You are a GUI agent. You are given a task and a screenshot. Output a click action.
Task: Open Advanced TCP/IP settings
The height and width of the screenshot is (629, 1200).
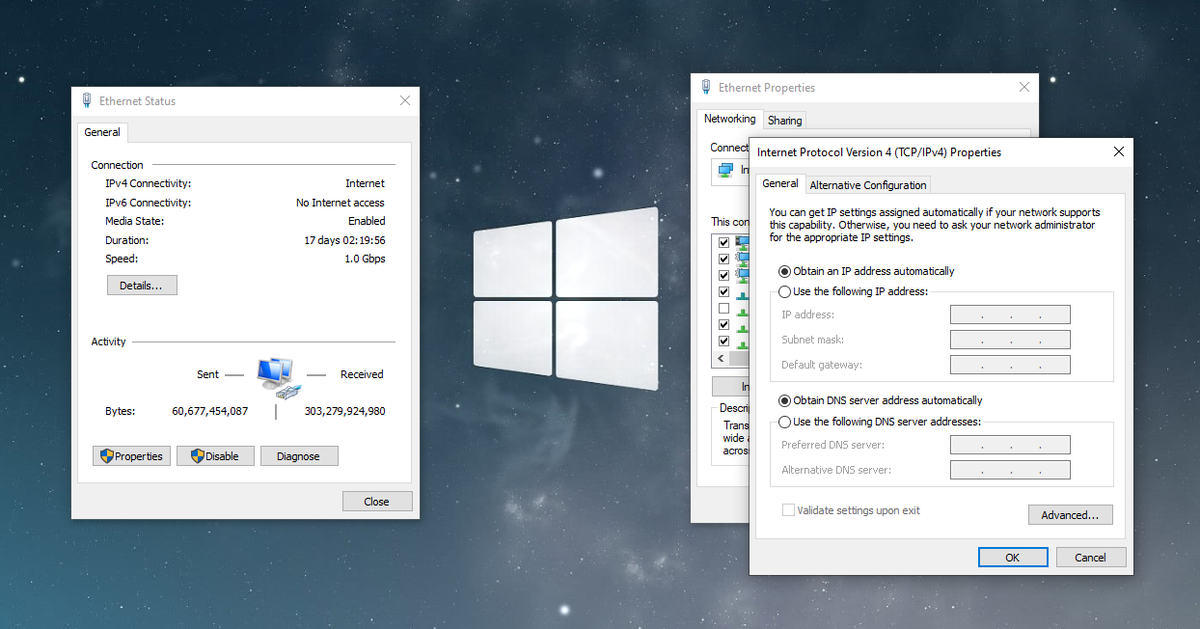[x=1070, y=514]
